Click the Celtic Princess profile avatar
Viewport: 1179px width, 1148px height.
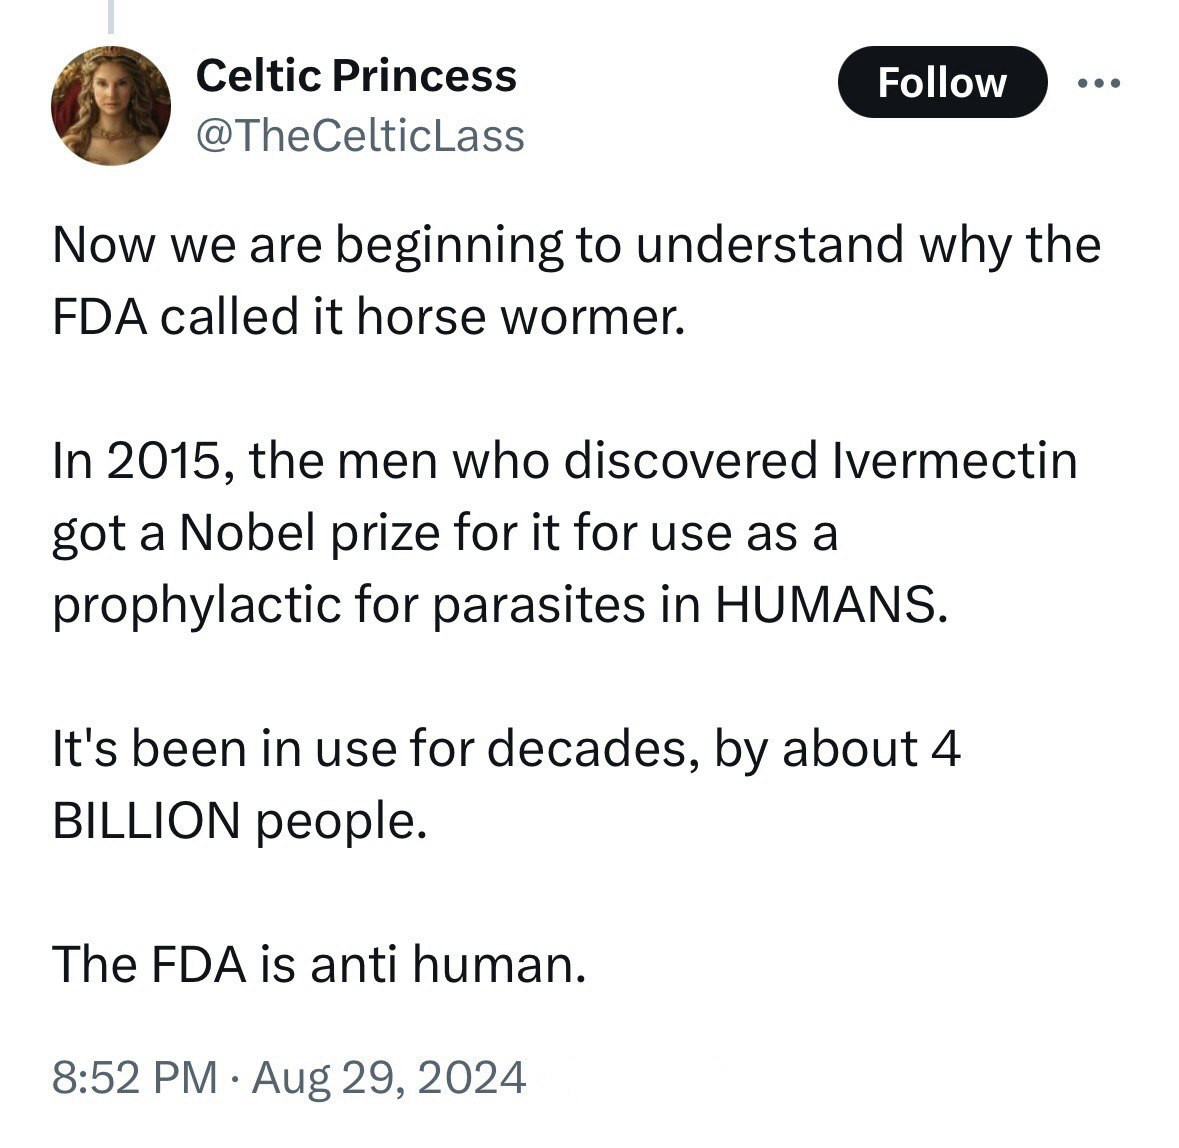[111, 105]
